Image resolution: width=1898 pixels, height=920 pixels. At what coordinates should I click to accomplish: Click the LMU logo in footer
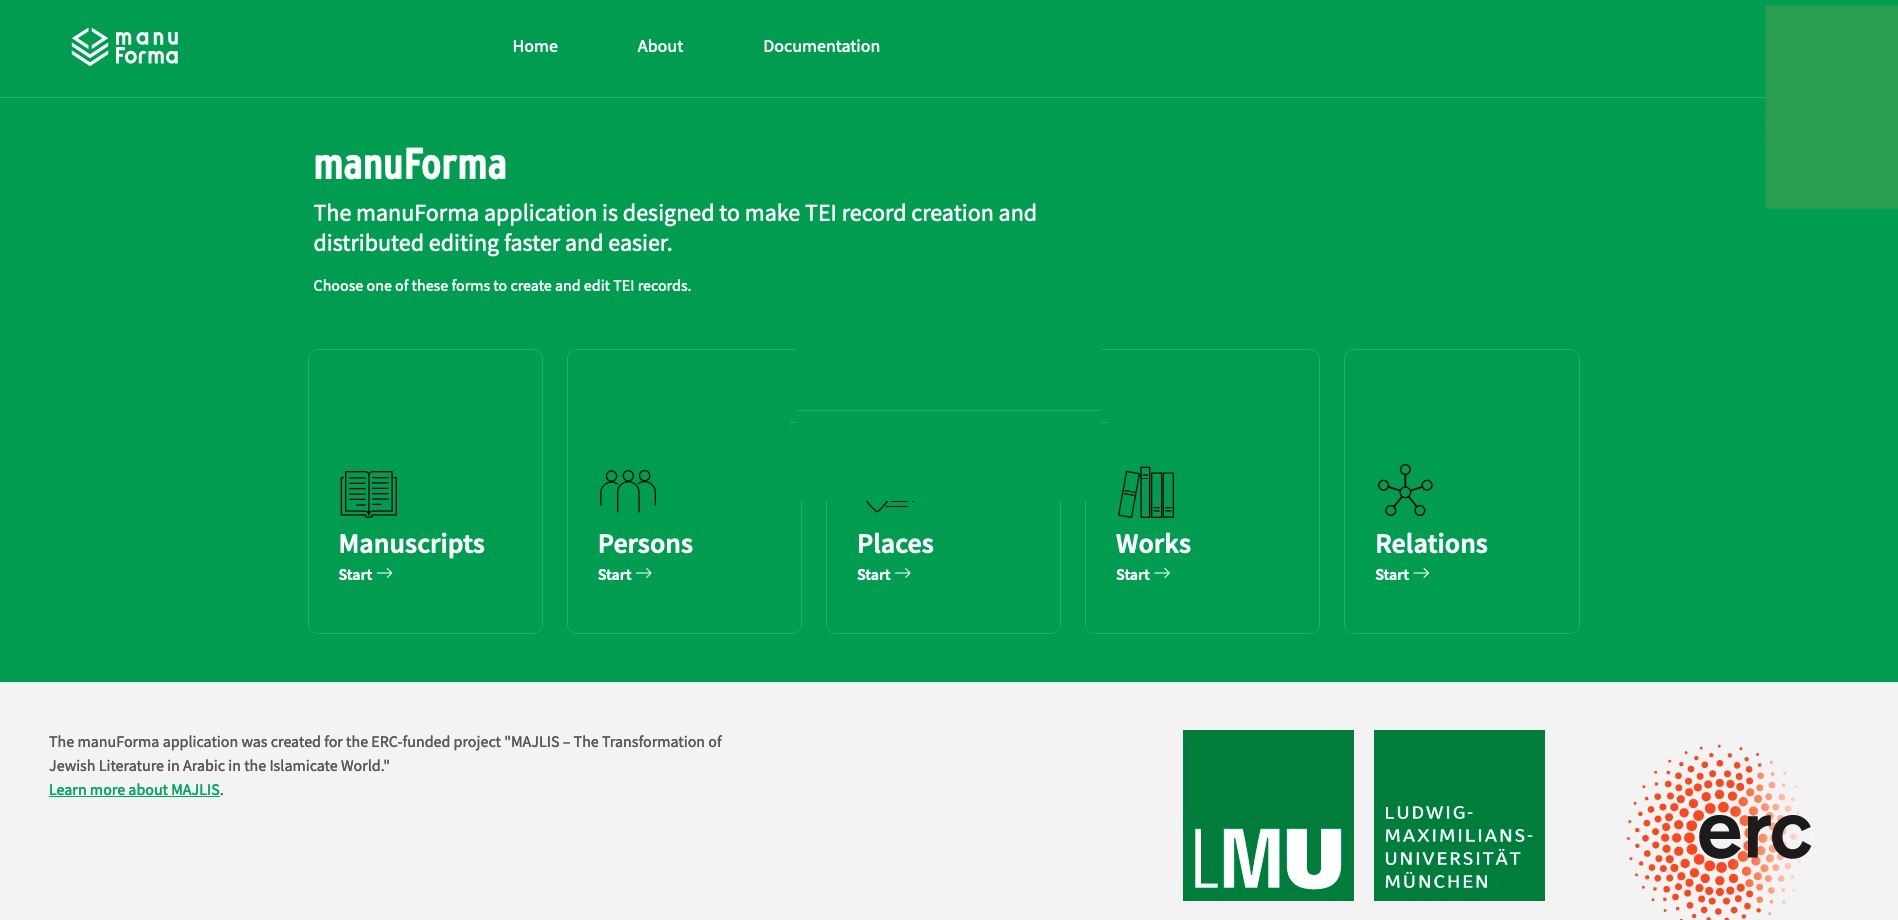1268,815
